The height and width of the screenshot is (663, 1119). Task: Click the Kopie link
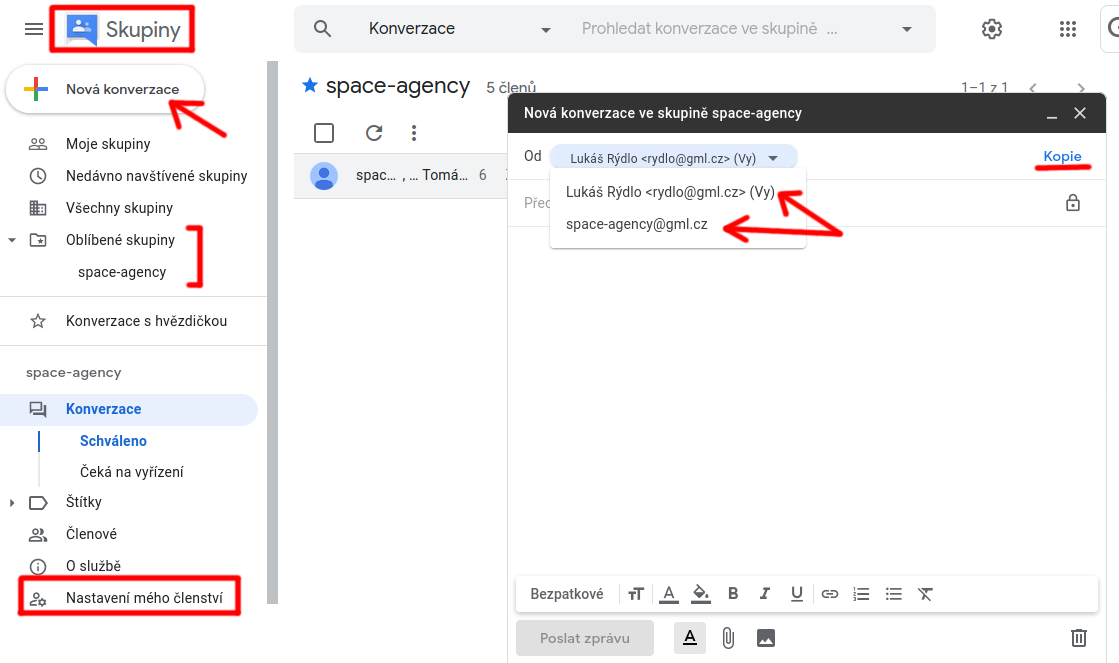pyautogui.click(x=1062, y=156)
